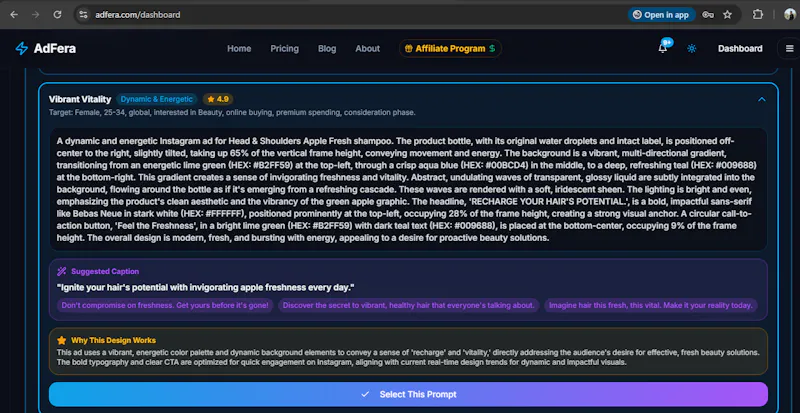Viewport: 800px width, 413px height.
Task: Go to Dashboard link in header
Action: (740, 48)
